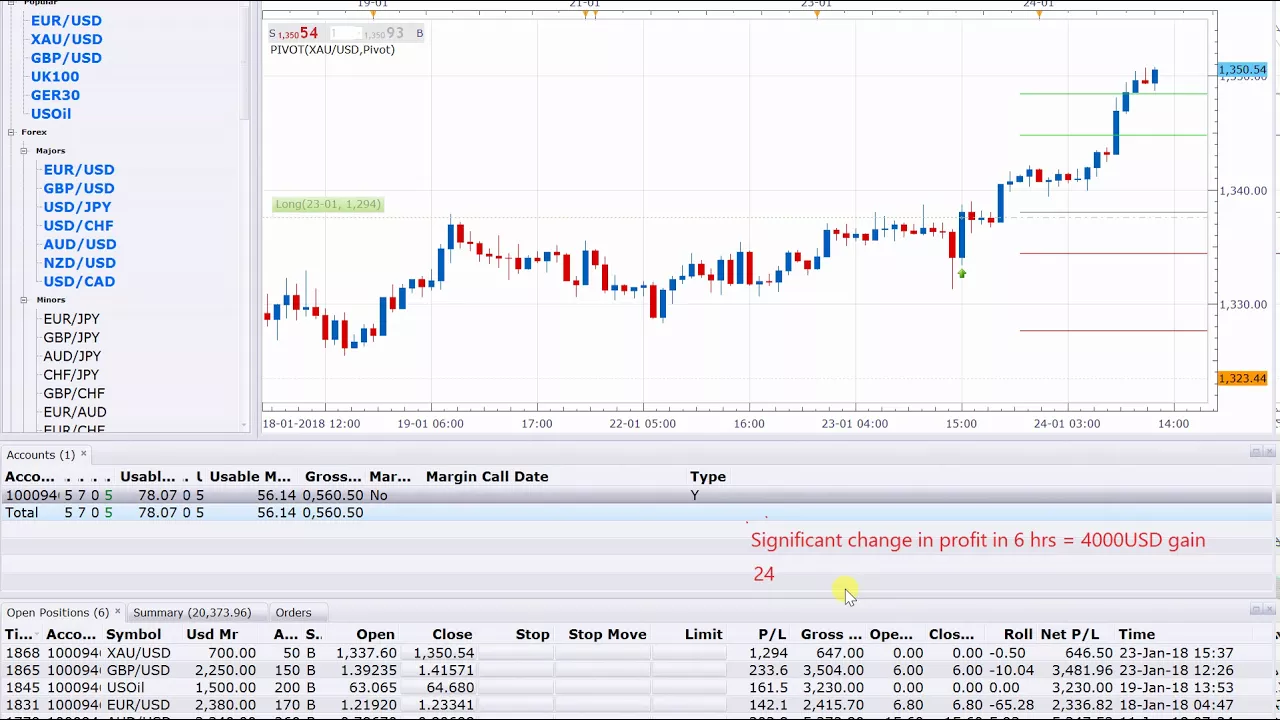Select EUR/USD under Popular
This screenshot has height=720, width=1280.
coord(66,20)
